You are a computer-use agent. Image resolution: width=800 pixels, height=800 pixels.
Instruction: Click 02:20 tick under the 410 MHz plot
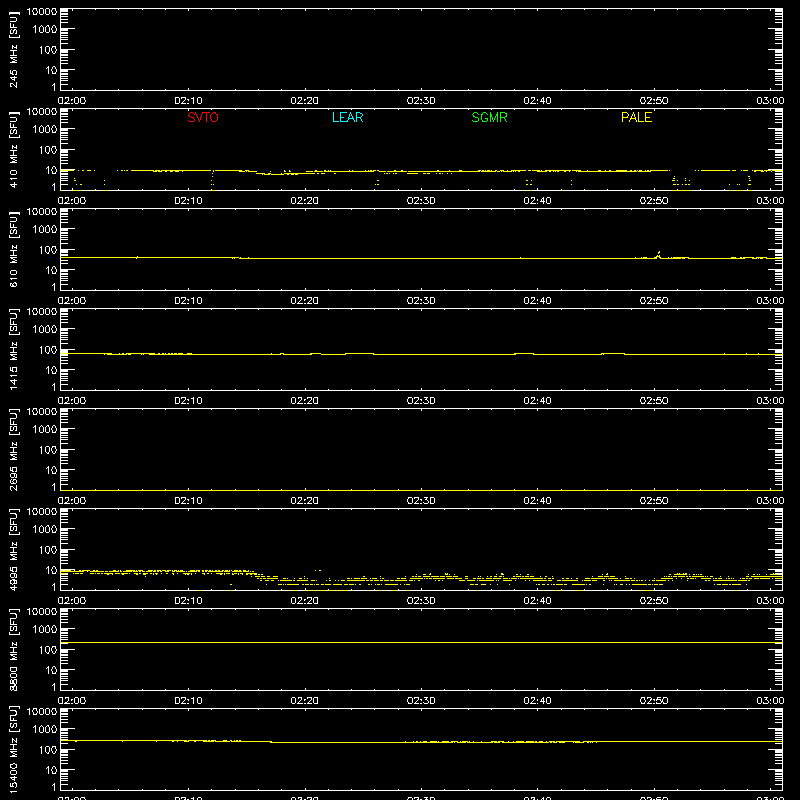tap(305, 201)
